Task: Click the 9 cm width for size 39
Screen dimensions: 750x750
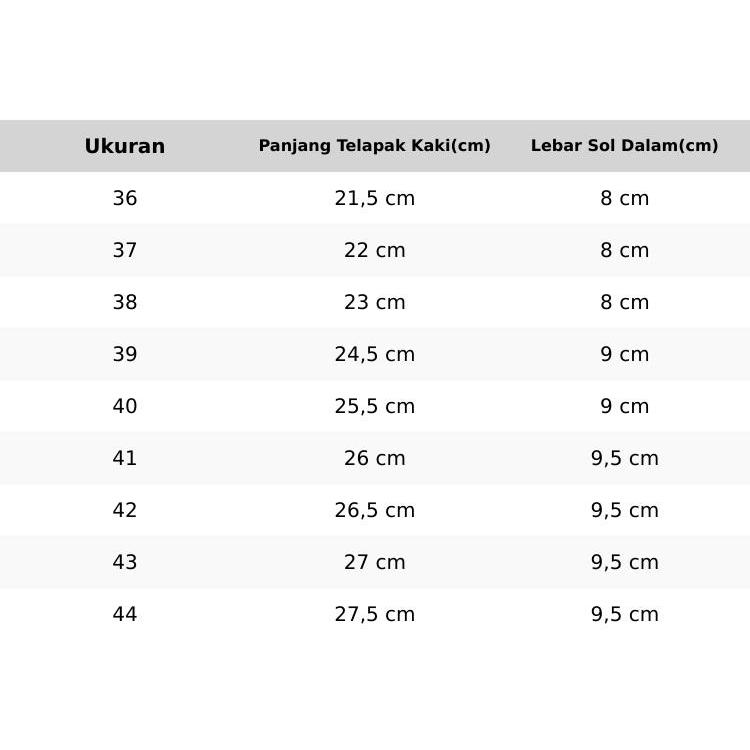Action: tap(624, 354)
